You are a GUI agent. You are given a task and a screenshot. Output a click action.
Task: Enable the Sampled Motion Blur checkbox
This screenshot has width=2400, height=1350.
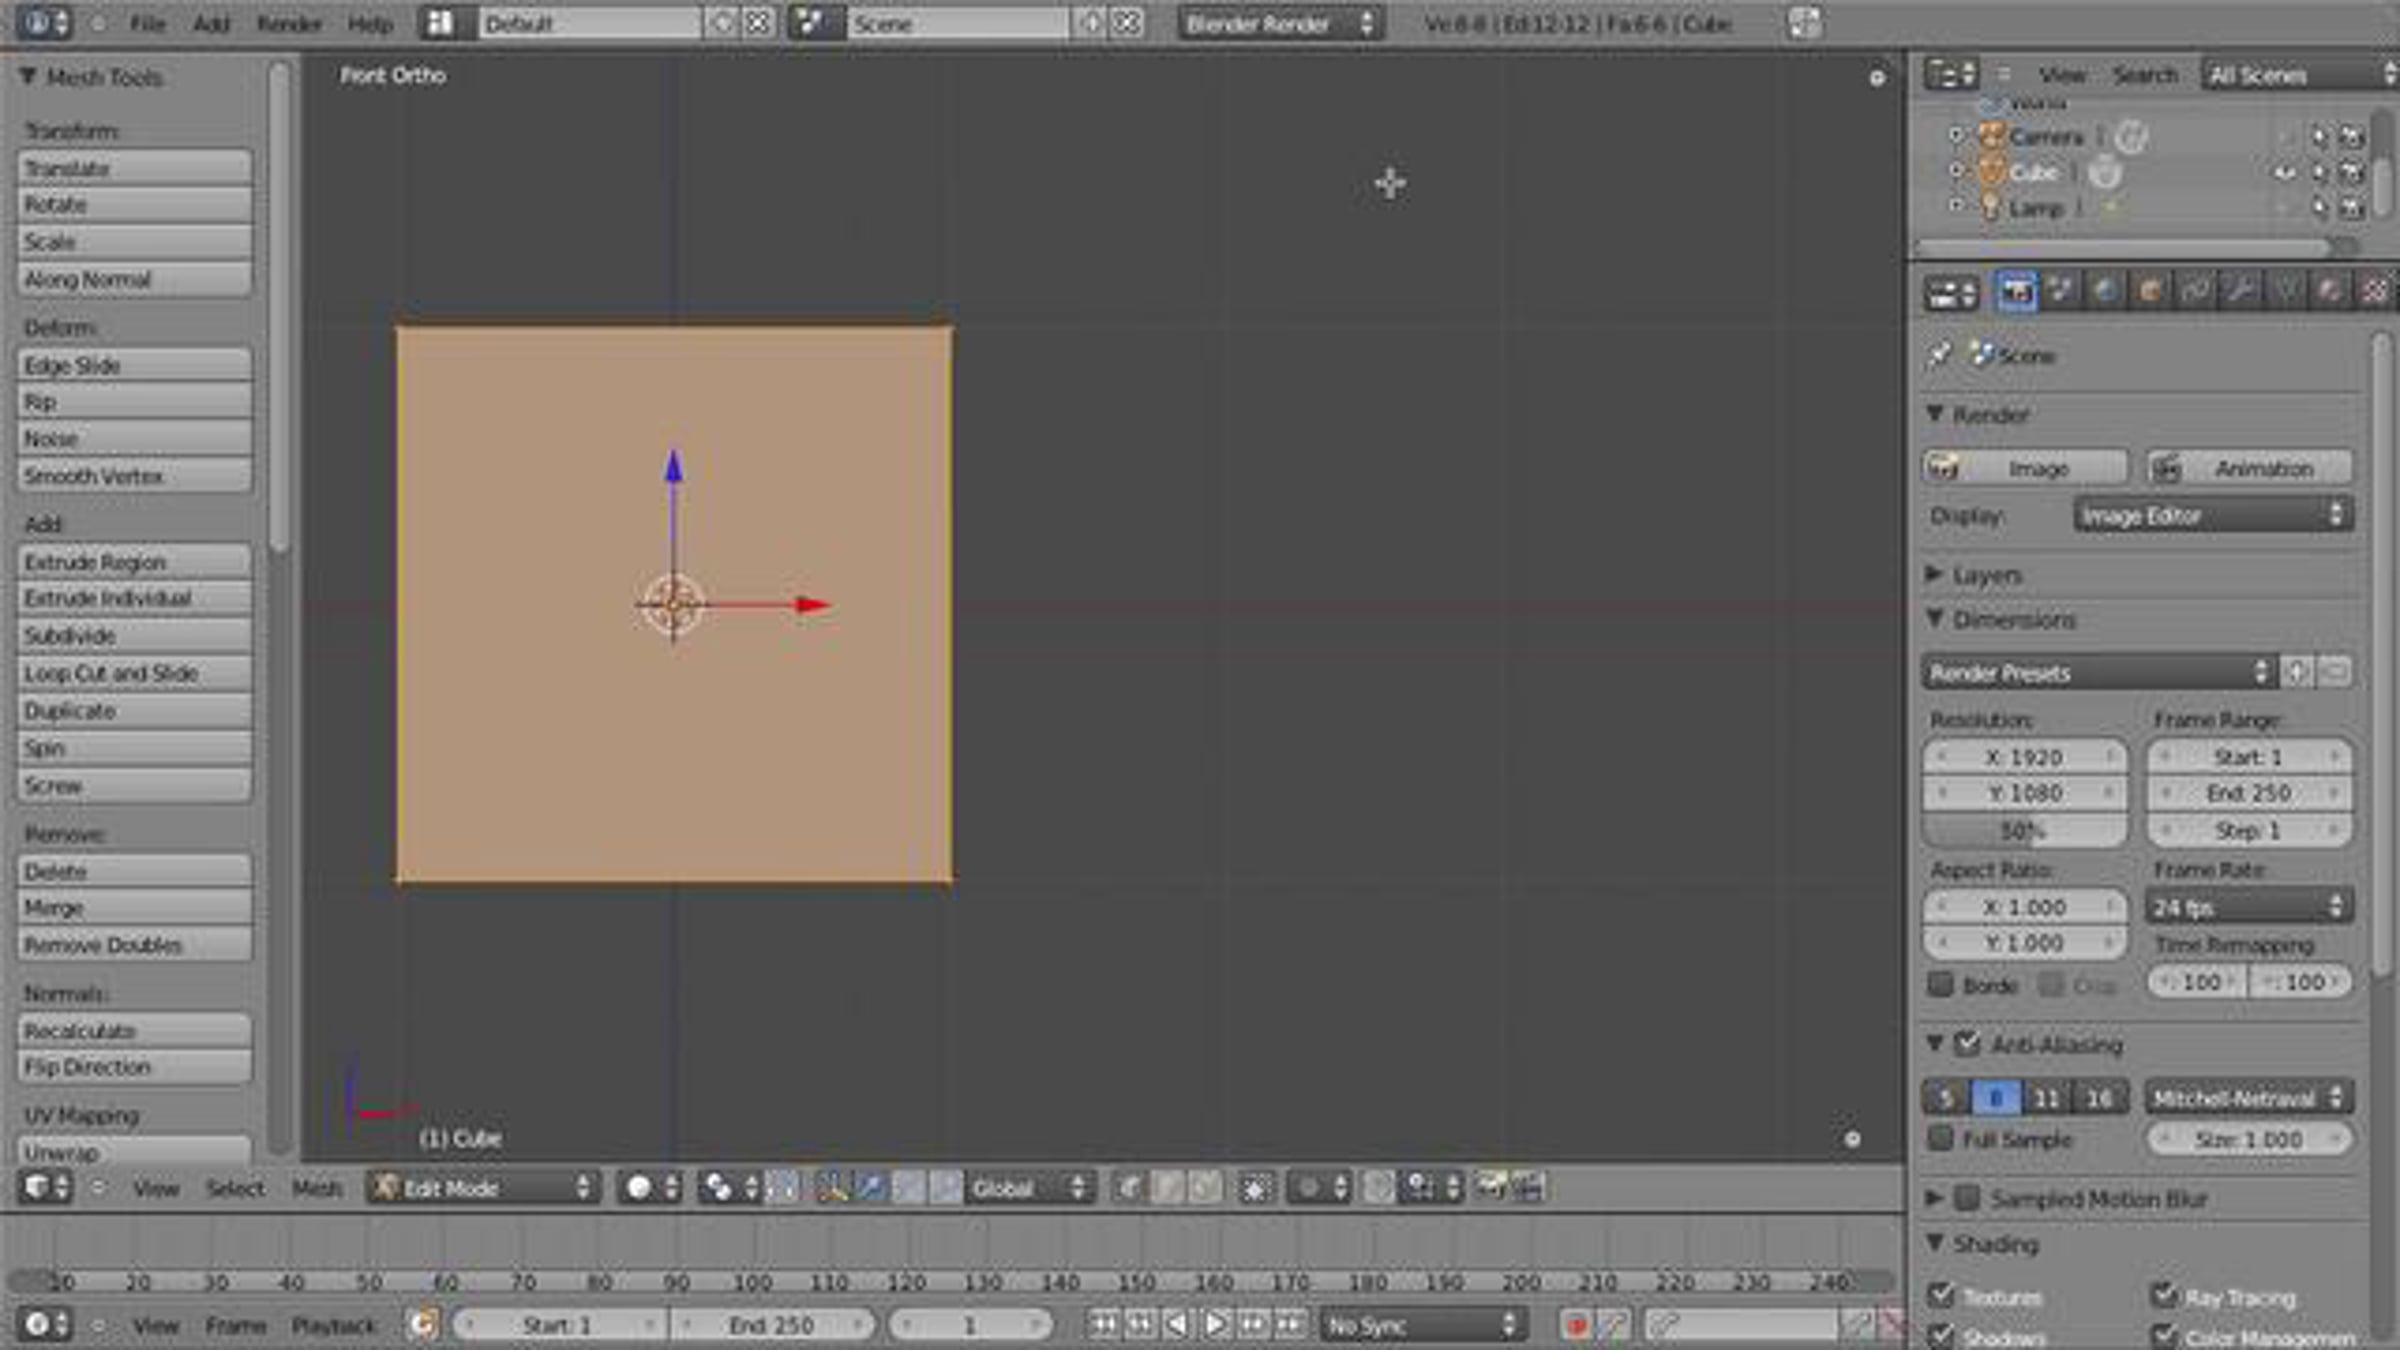(1968, 1198)
